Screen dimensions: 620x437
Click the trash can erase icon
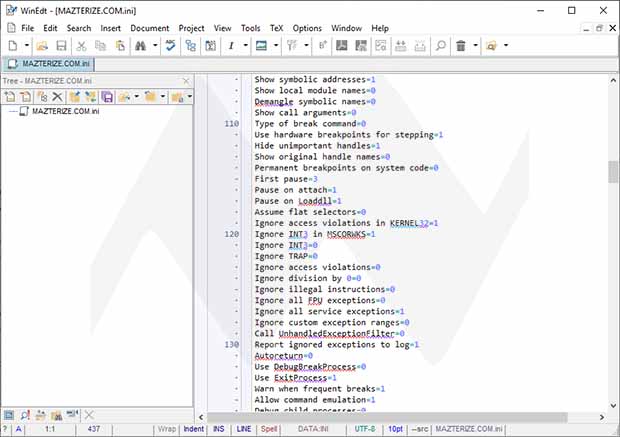tap(461, 45)
